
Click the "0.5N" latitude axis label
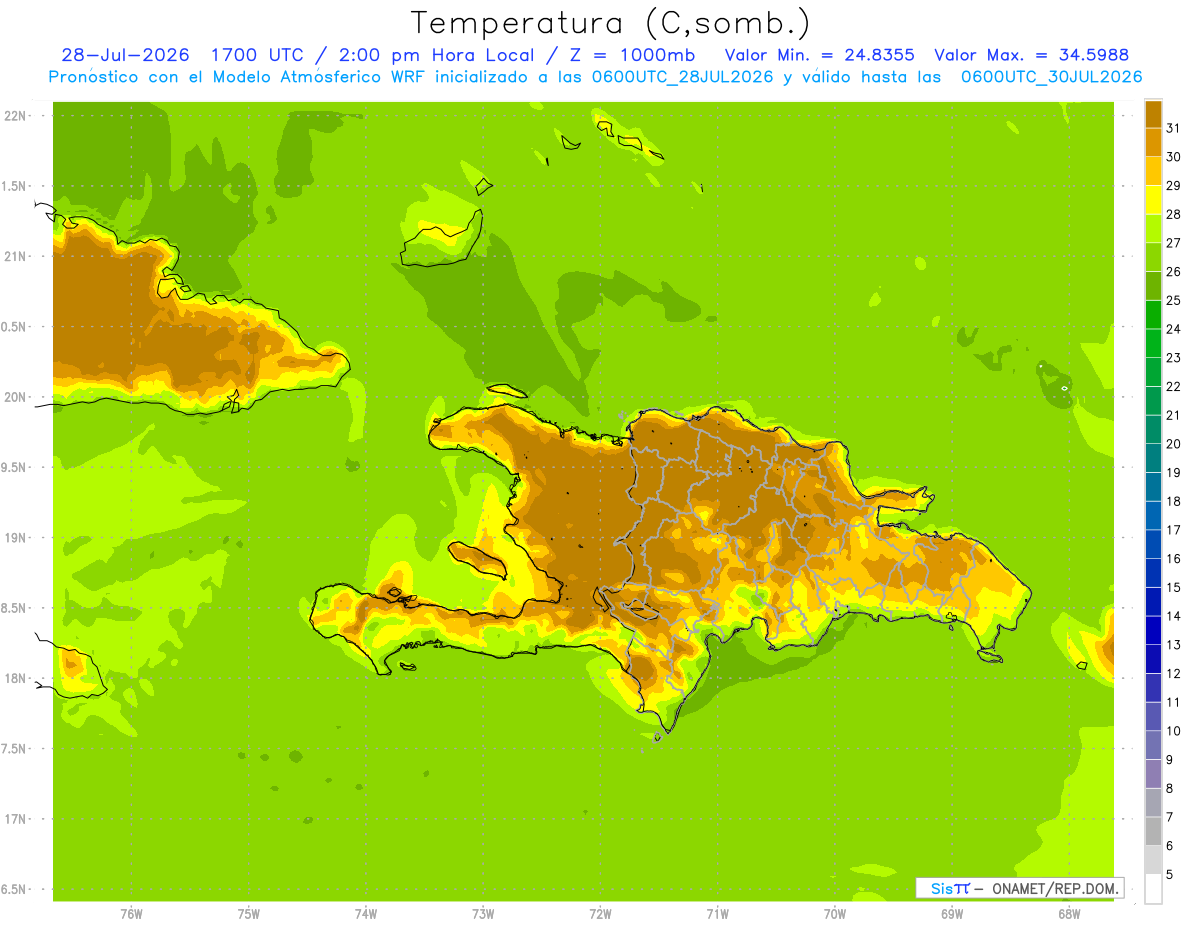(15, 327)
